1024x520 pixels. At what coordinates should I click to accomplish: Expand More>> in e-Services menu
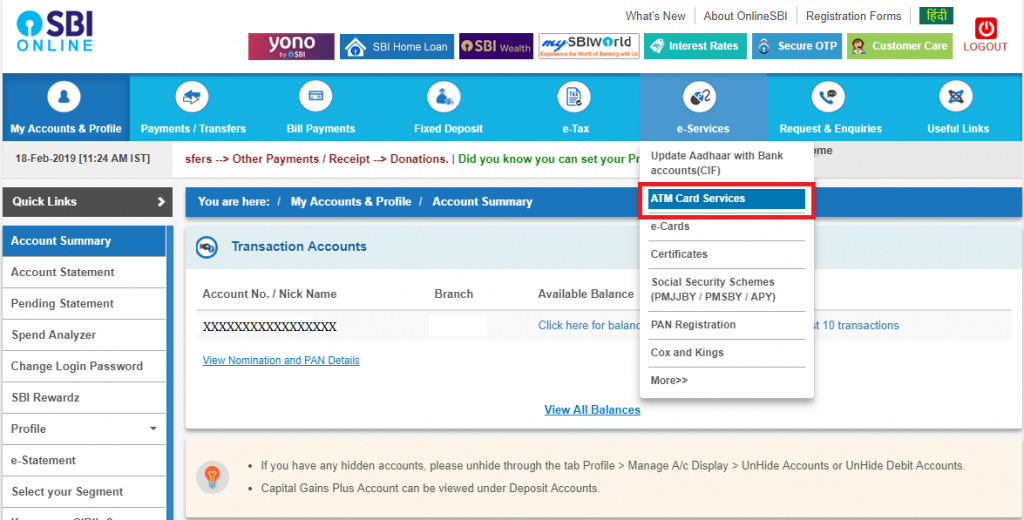click(669, 380)
